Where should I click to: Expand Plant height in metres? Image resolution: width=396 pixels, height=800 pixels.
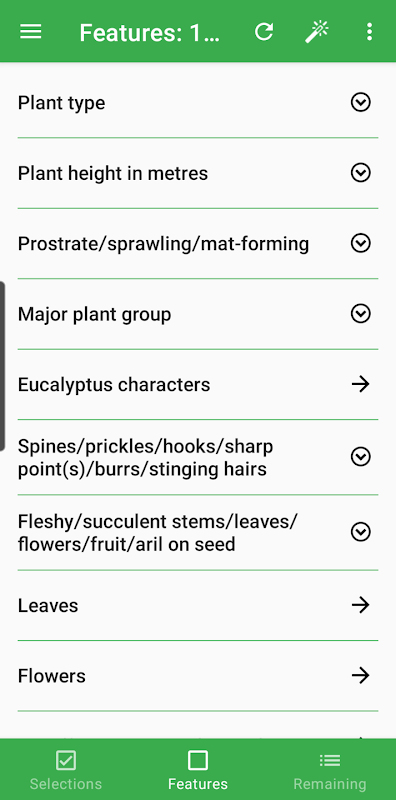point(361,173)
